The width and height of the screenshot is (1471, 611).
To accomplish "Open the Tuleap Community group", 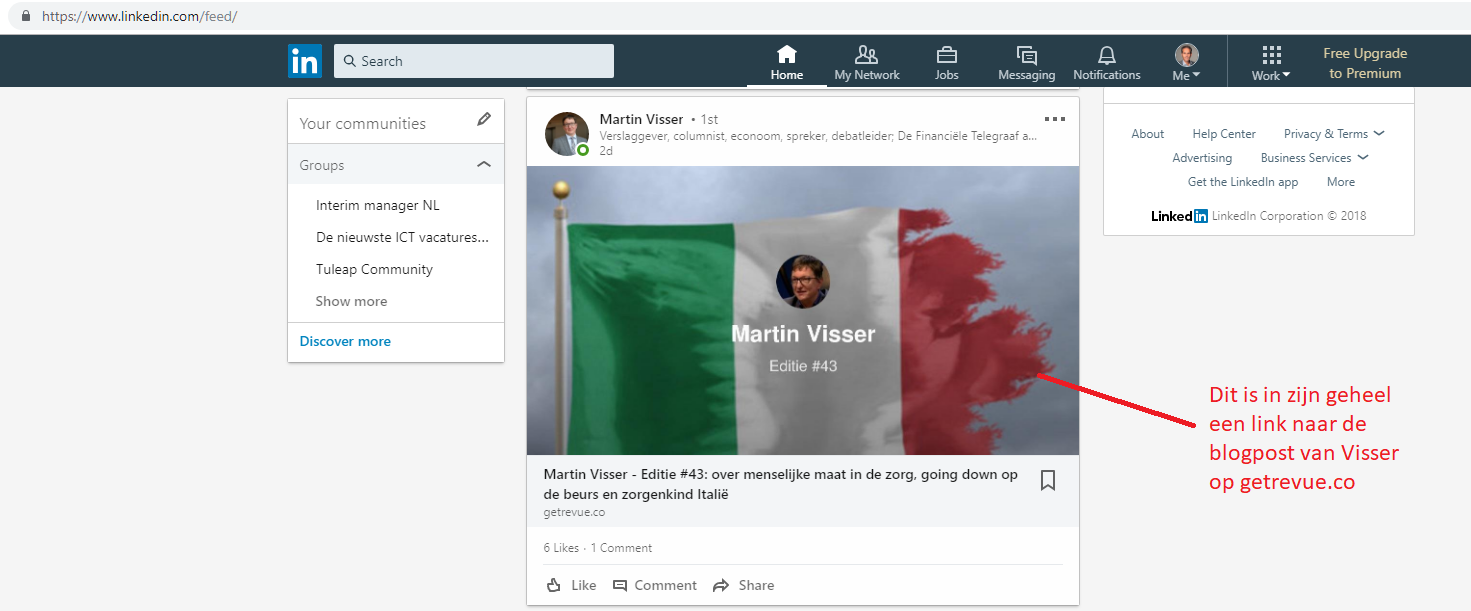I will [374, 269].
